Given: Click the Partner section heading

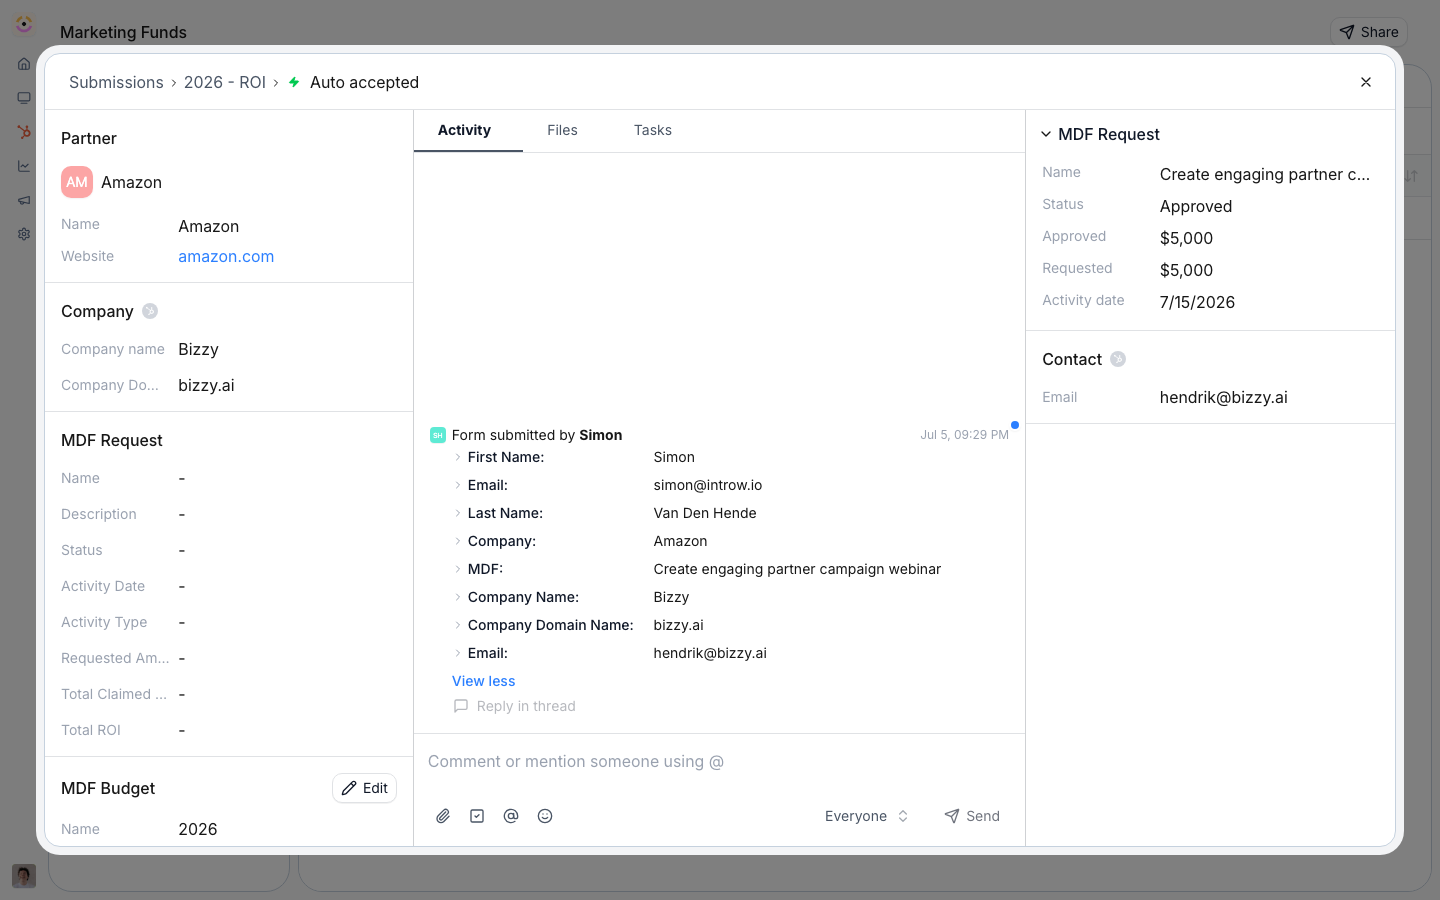Looking at the screenshot, I should pos(89,138).
